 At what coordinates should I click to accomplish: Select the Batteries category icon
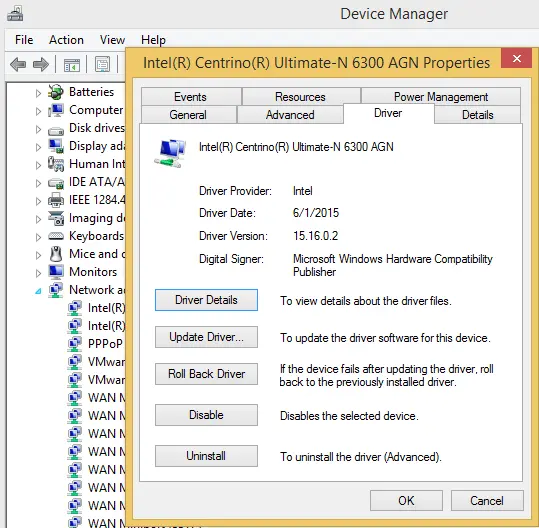click(56, 92)
